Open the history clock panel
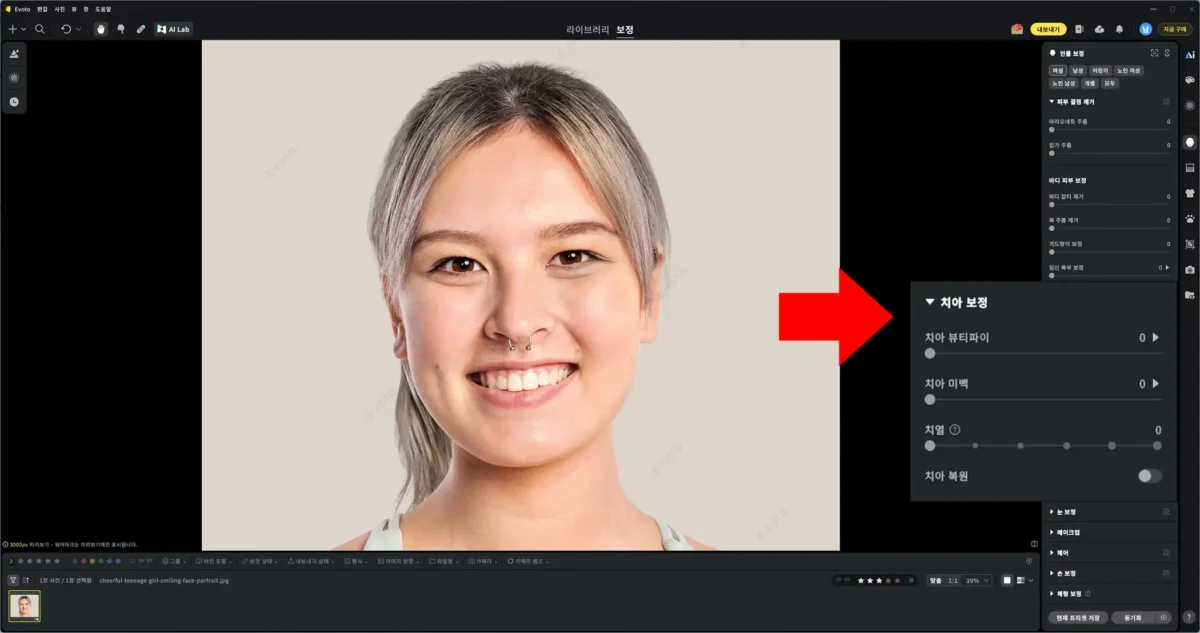This screenshot has width=1200, height=633. point(14,101)
